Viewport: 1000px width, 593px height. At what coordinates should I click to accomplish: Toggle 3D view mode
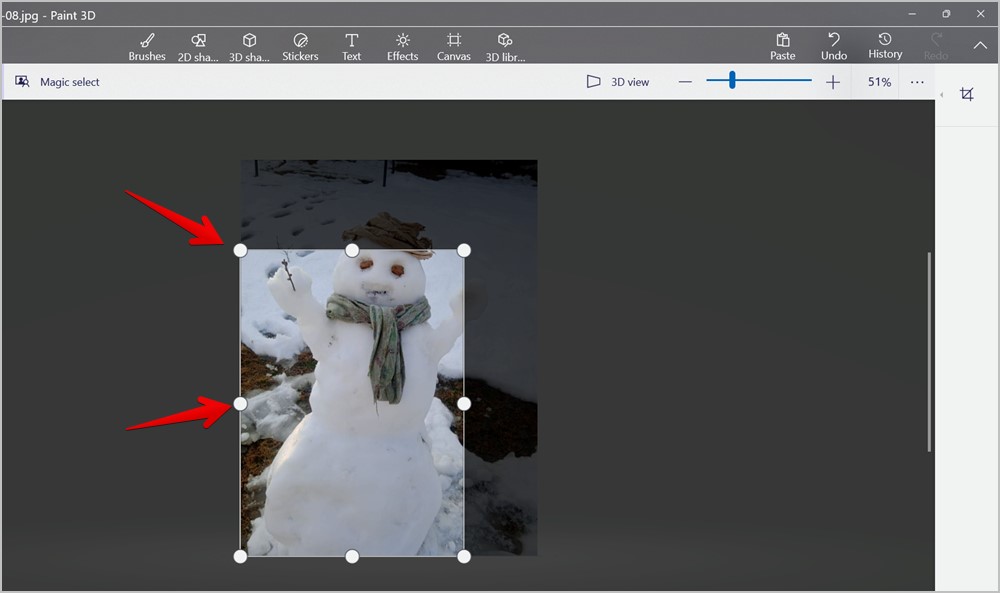click(x=617, y=82)
